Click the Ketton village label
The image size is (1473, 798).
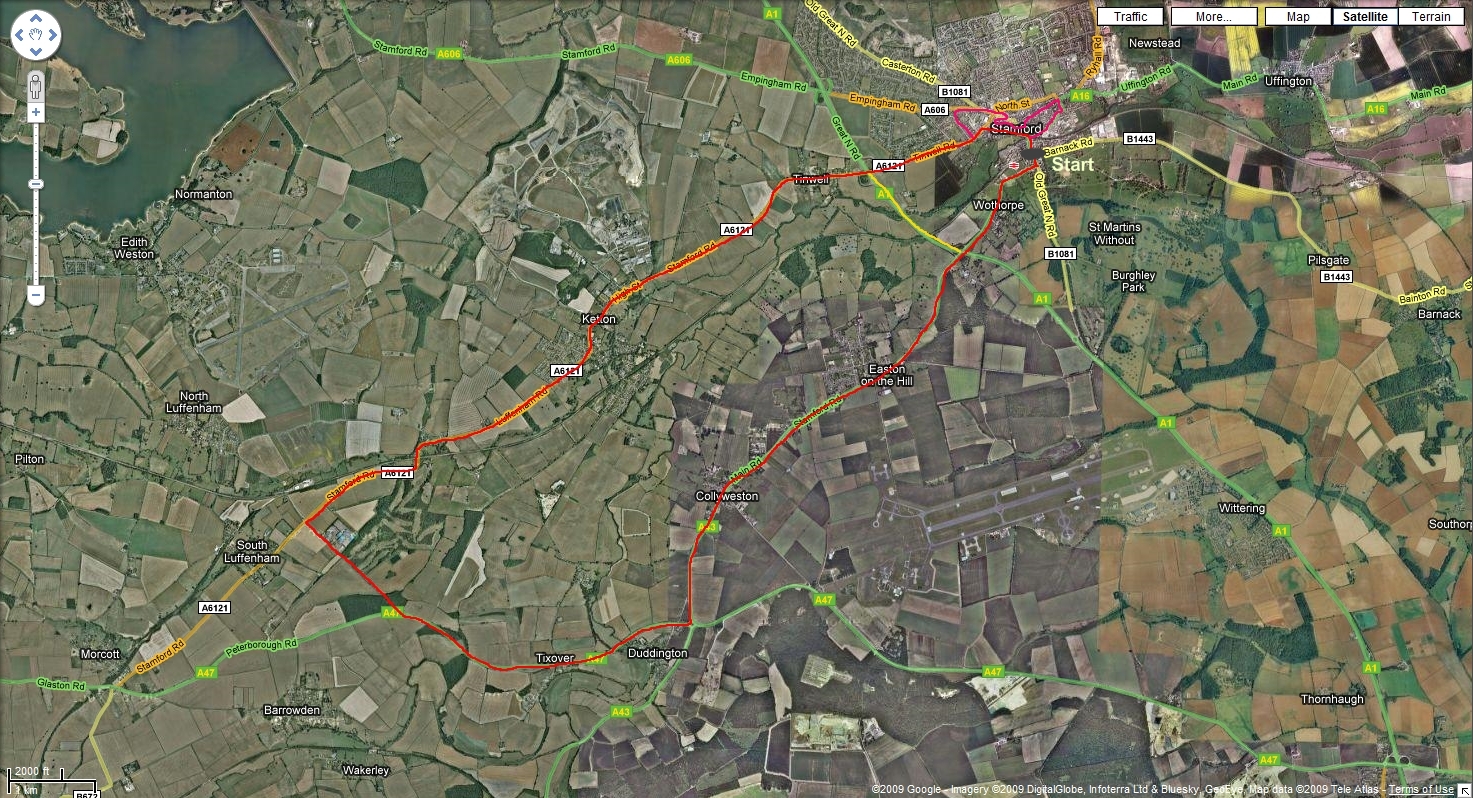598,319
